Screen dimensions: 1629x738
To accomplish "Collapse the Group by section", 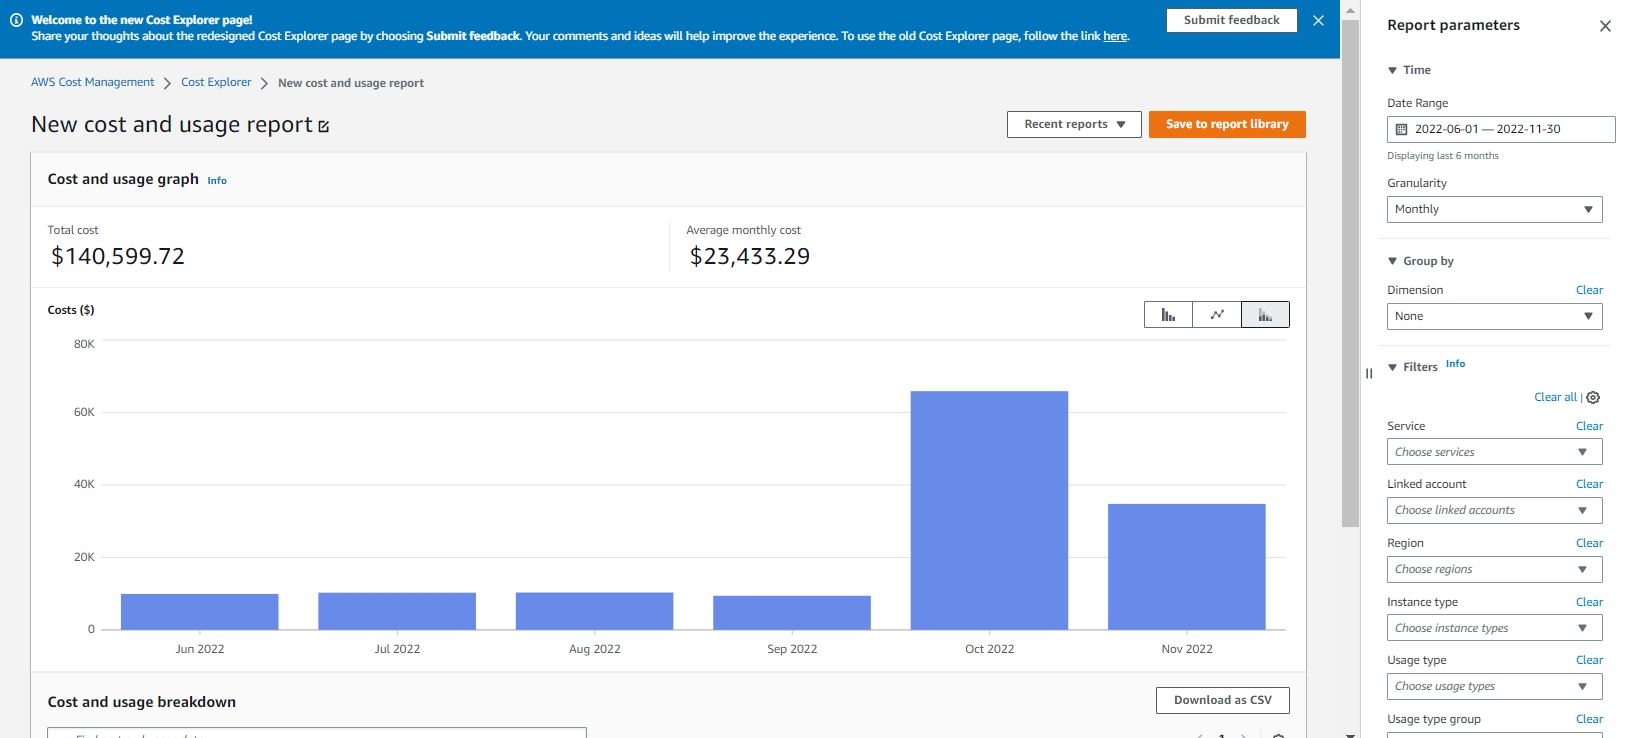I will [1392, 261].
